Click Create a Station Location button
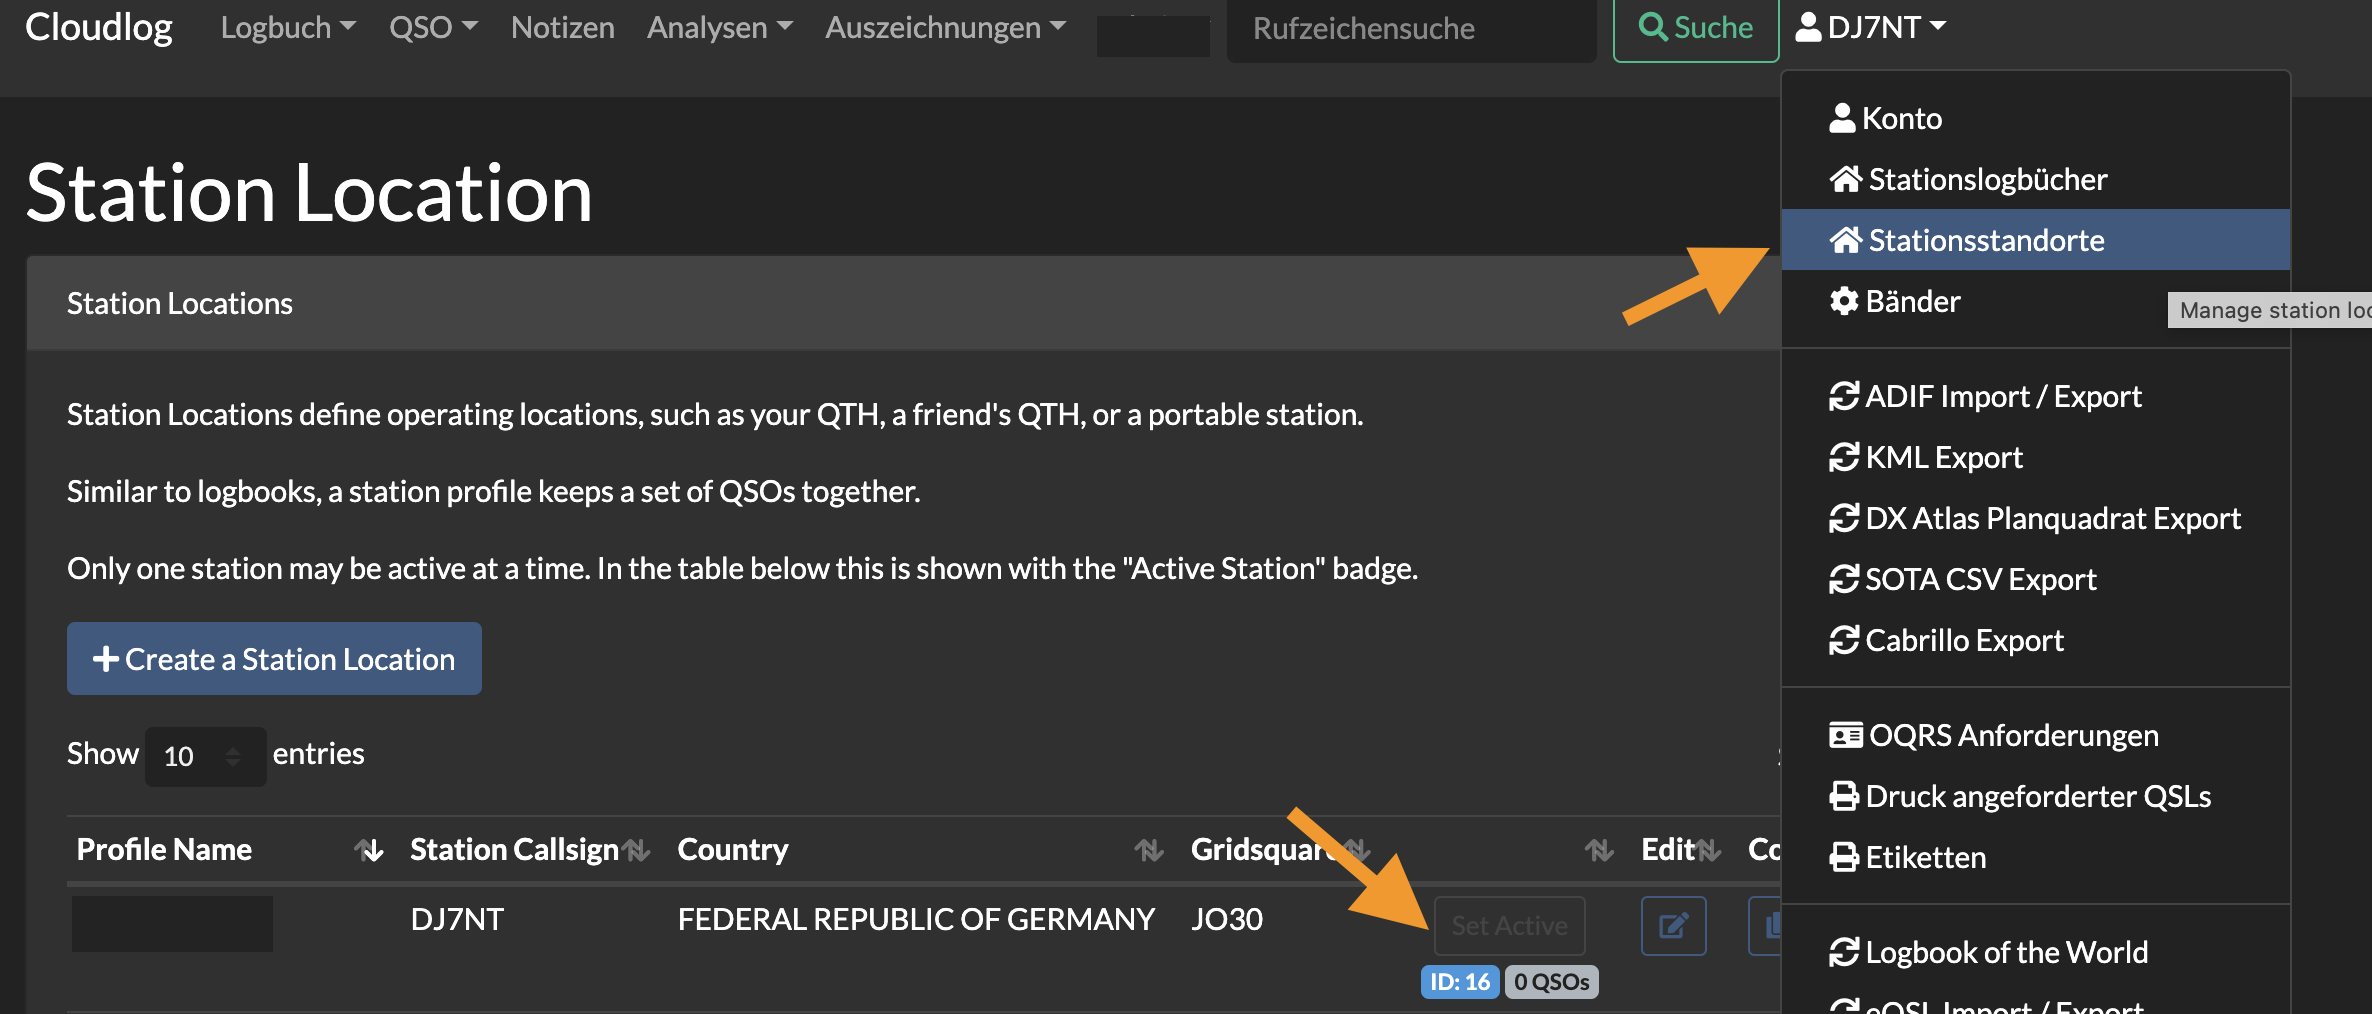2372x1014 pixels. [274, 659]
